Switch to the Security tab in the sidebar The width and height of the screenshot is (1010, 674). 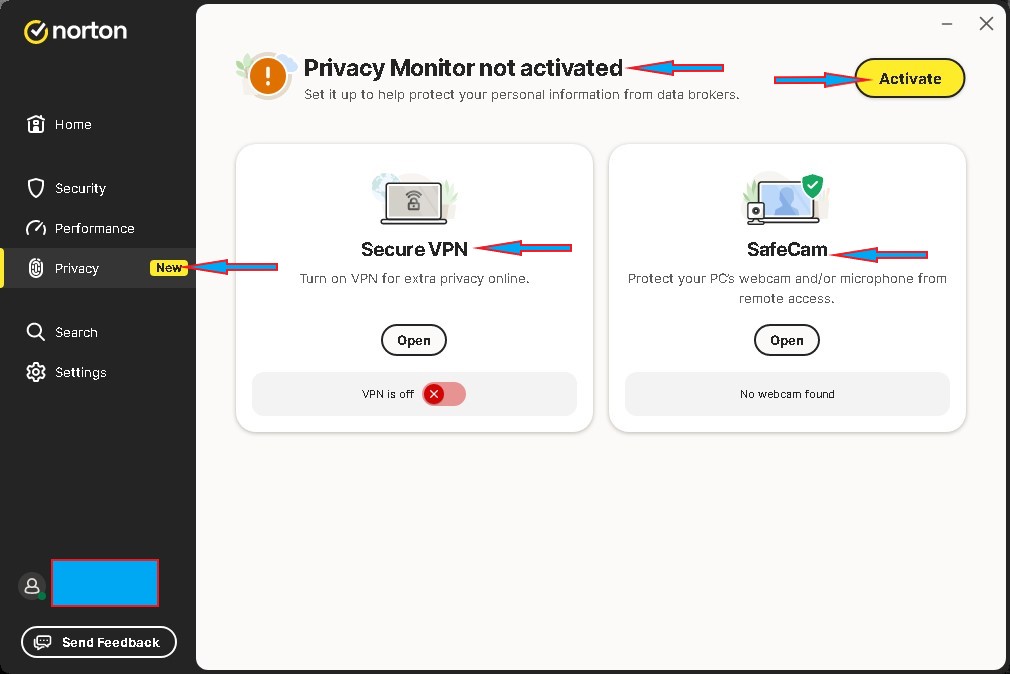(82, 187)
